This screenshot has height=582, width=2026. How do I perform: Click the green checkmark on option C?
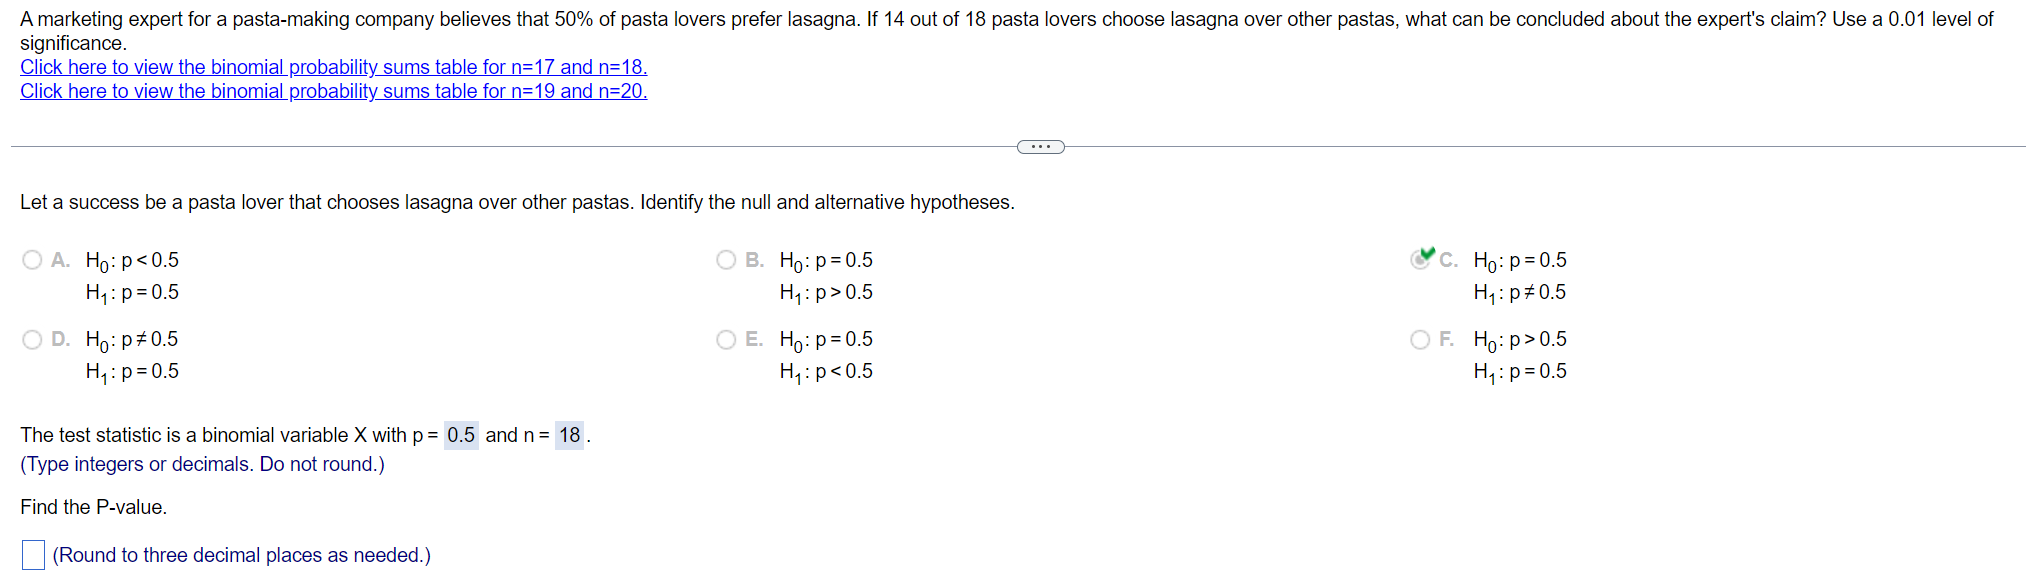click(x=1426, y=256)
